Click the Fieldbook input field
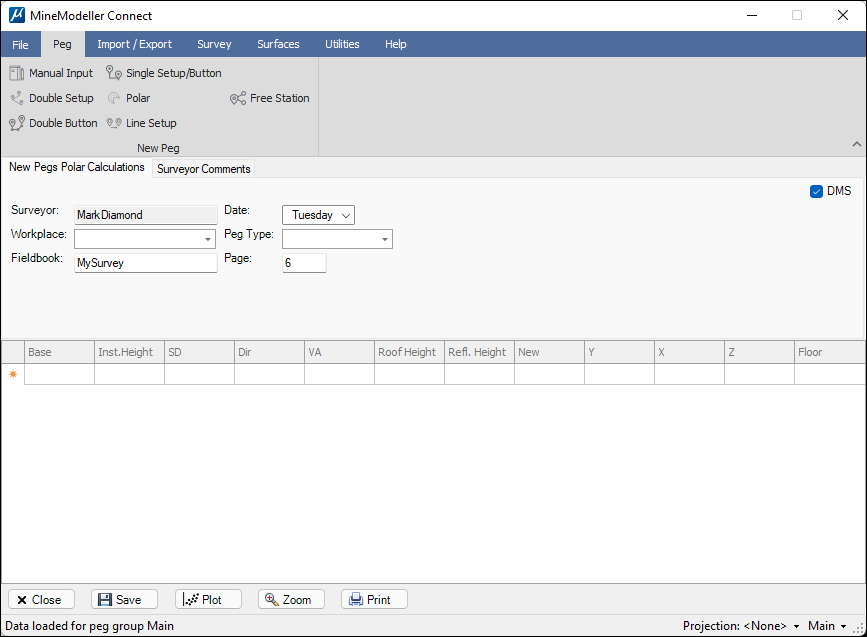Viewport: 867px width, 637px height. click(145, 263)
